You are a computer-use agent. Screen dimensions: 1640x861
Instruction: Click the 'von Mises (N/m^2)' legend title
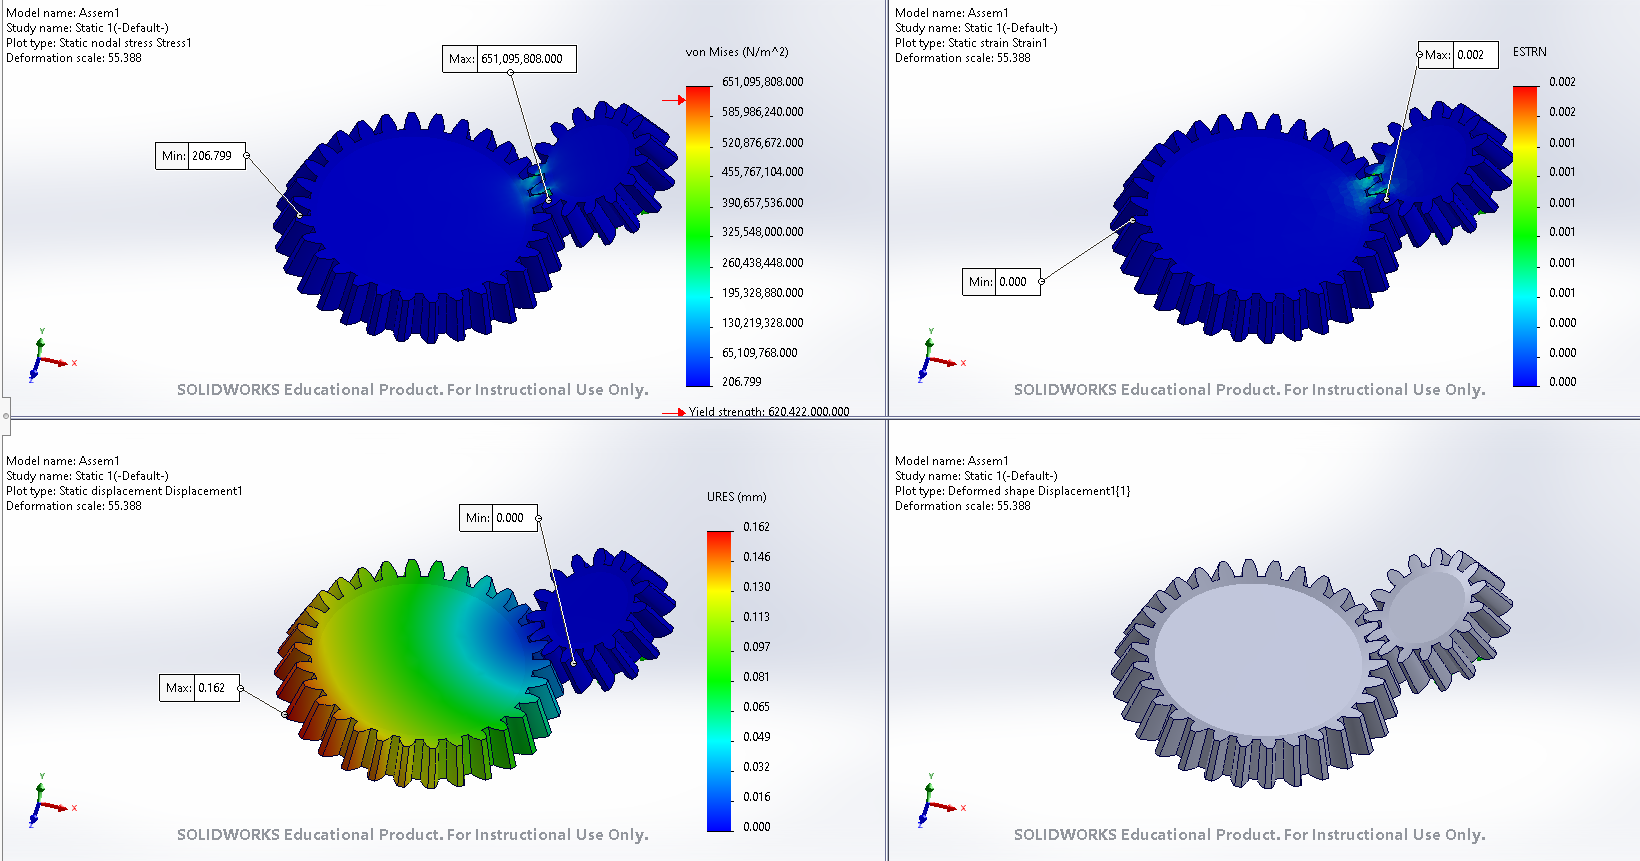(737, 52)
